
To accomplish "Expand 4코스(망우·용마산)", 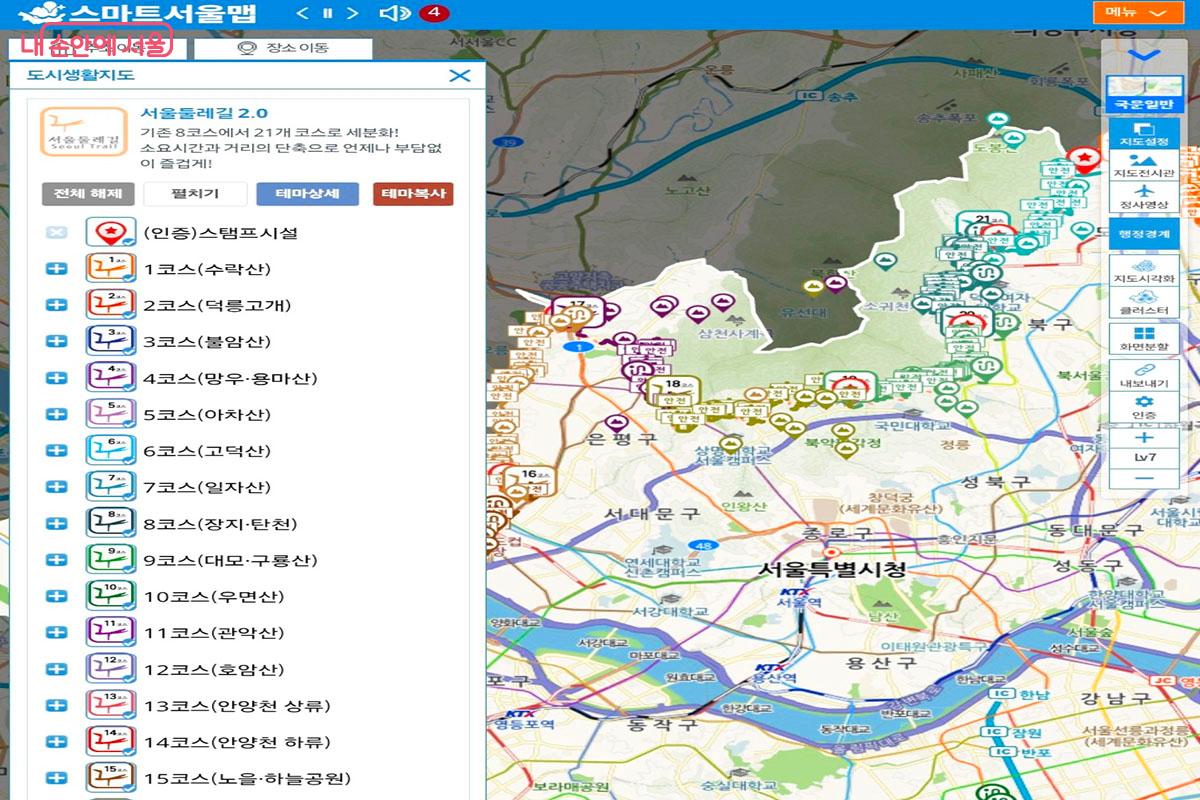I will point(56,378).
